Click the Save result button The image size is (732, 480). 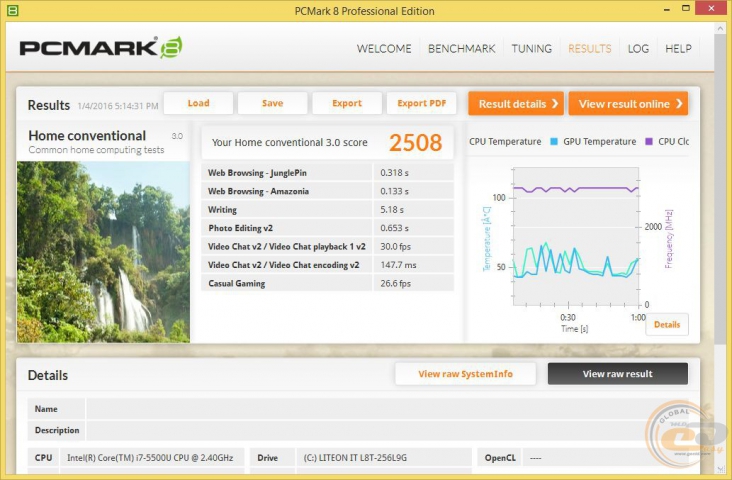point(273,103)
